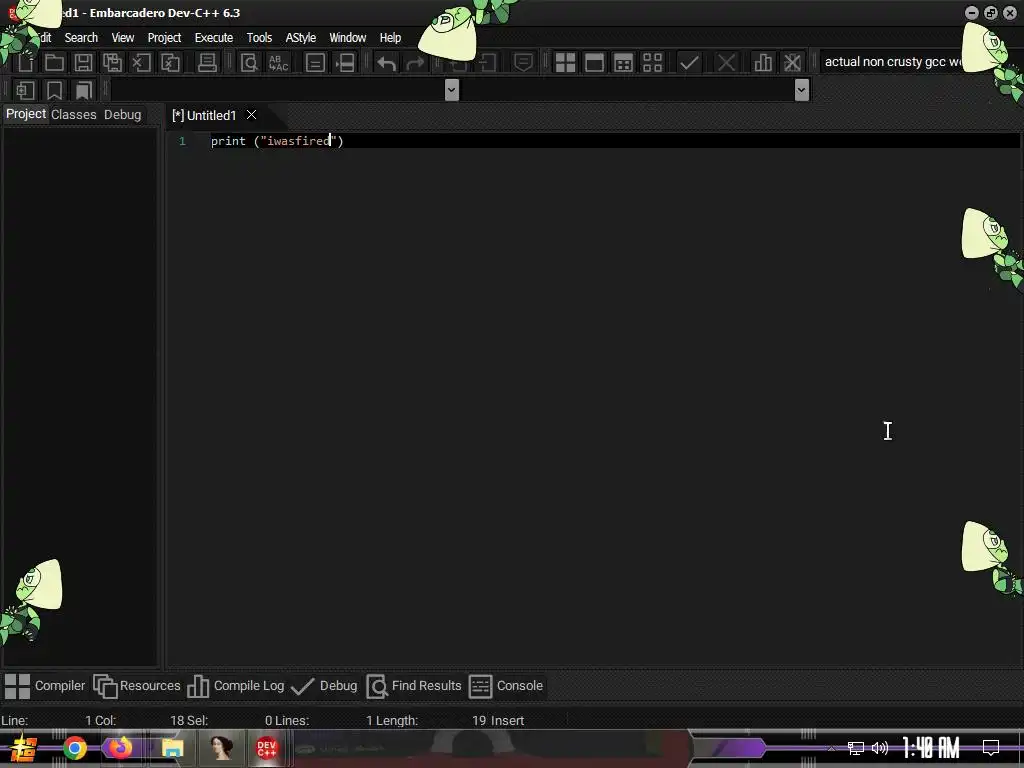Compile using the four-squares icon

565,63
